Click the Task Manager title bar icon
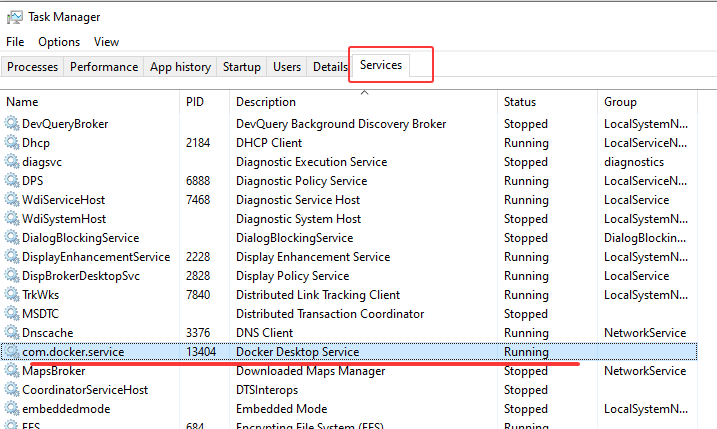 click(15, 17)
